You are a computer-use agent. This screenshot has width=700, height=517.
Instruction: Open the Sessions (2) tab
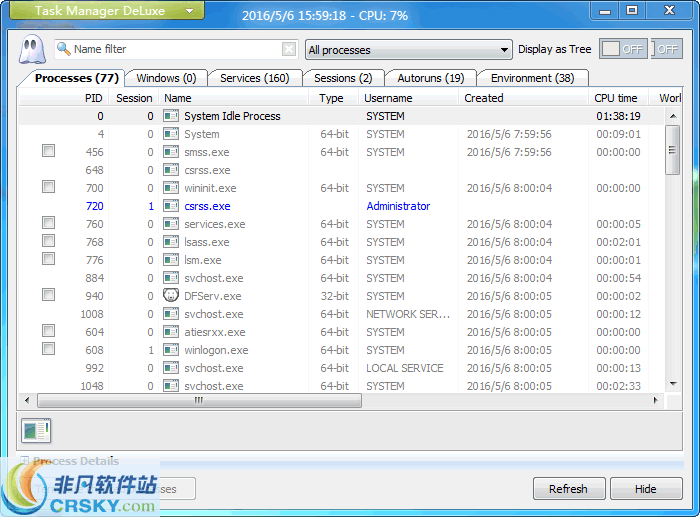(x=343, y=78)
